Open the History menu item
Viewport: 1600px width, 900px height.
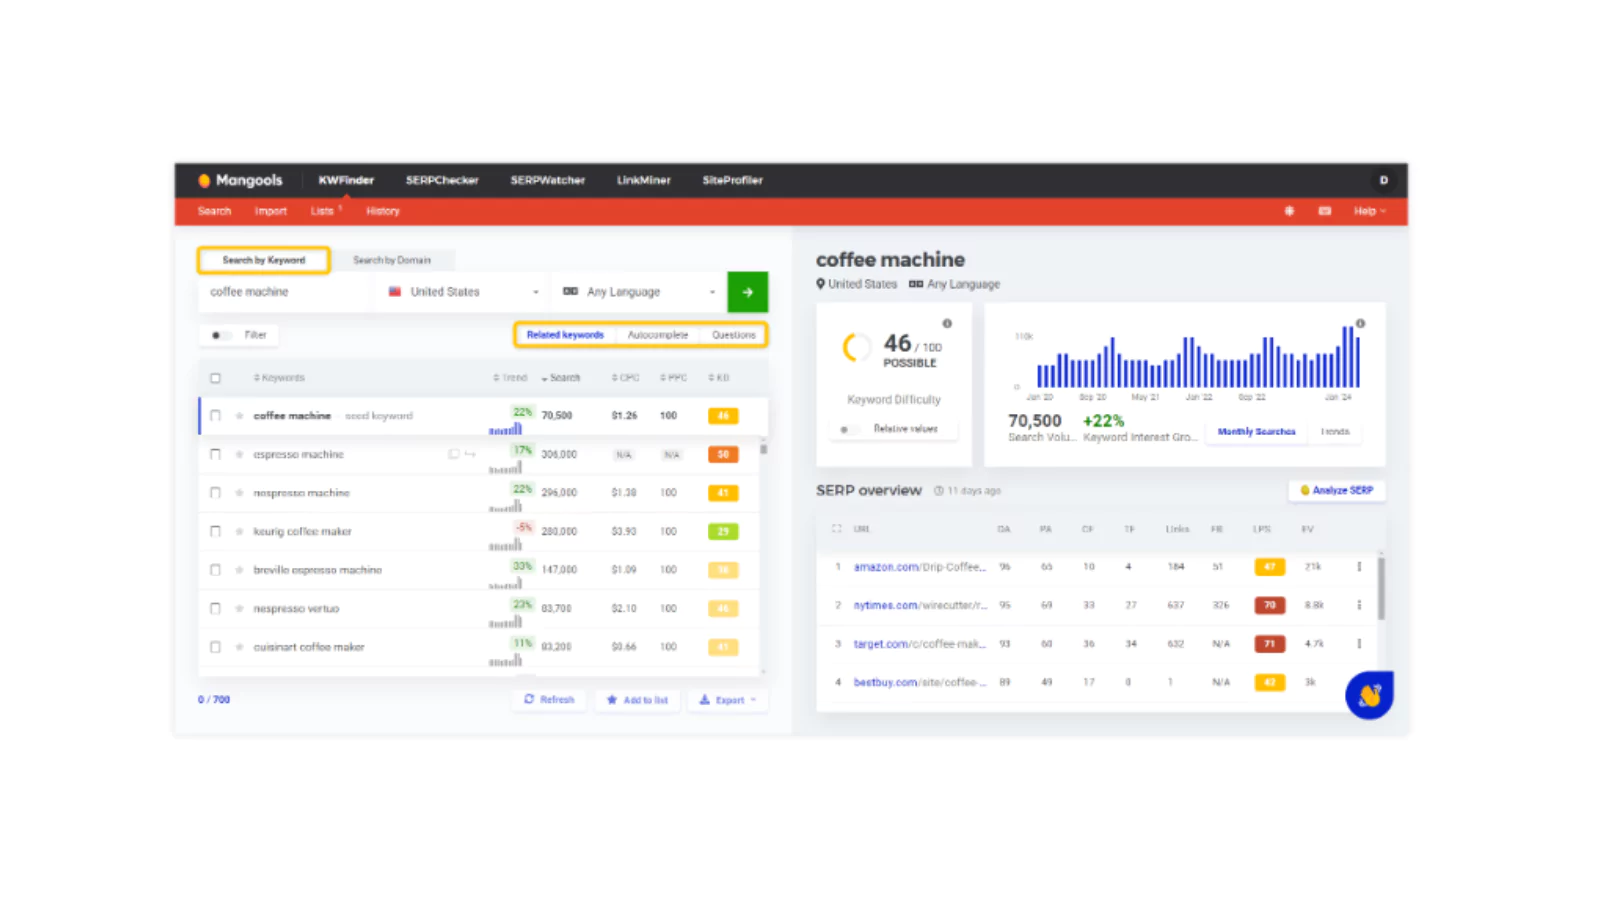tap(383, 211)
